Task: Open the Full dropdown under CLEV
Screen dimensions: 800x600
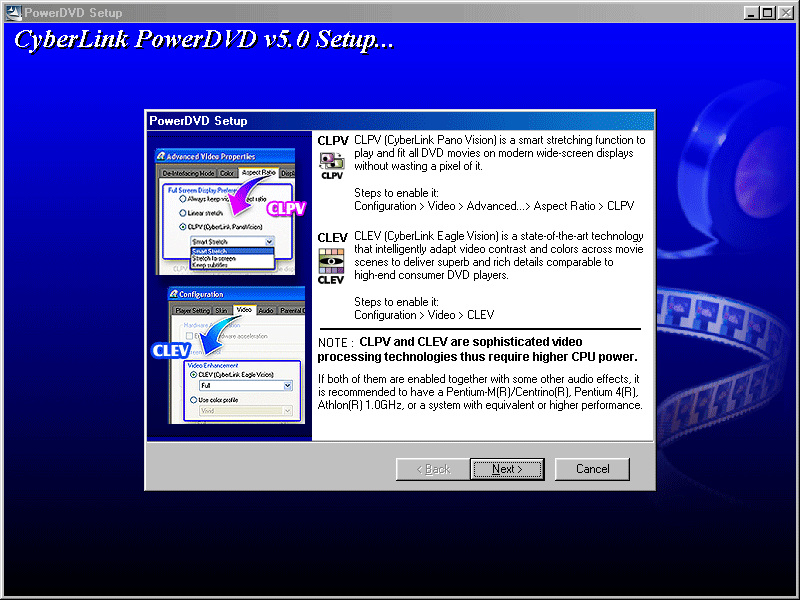Action: point(246,386)
